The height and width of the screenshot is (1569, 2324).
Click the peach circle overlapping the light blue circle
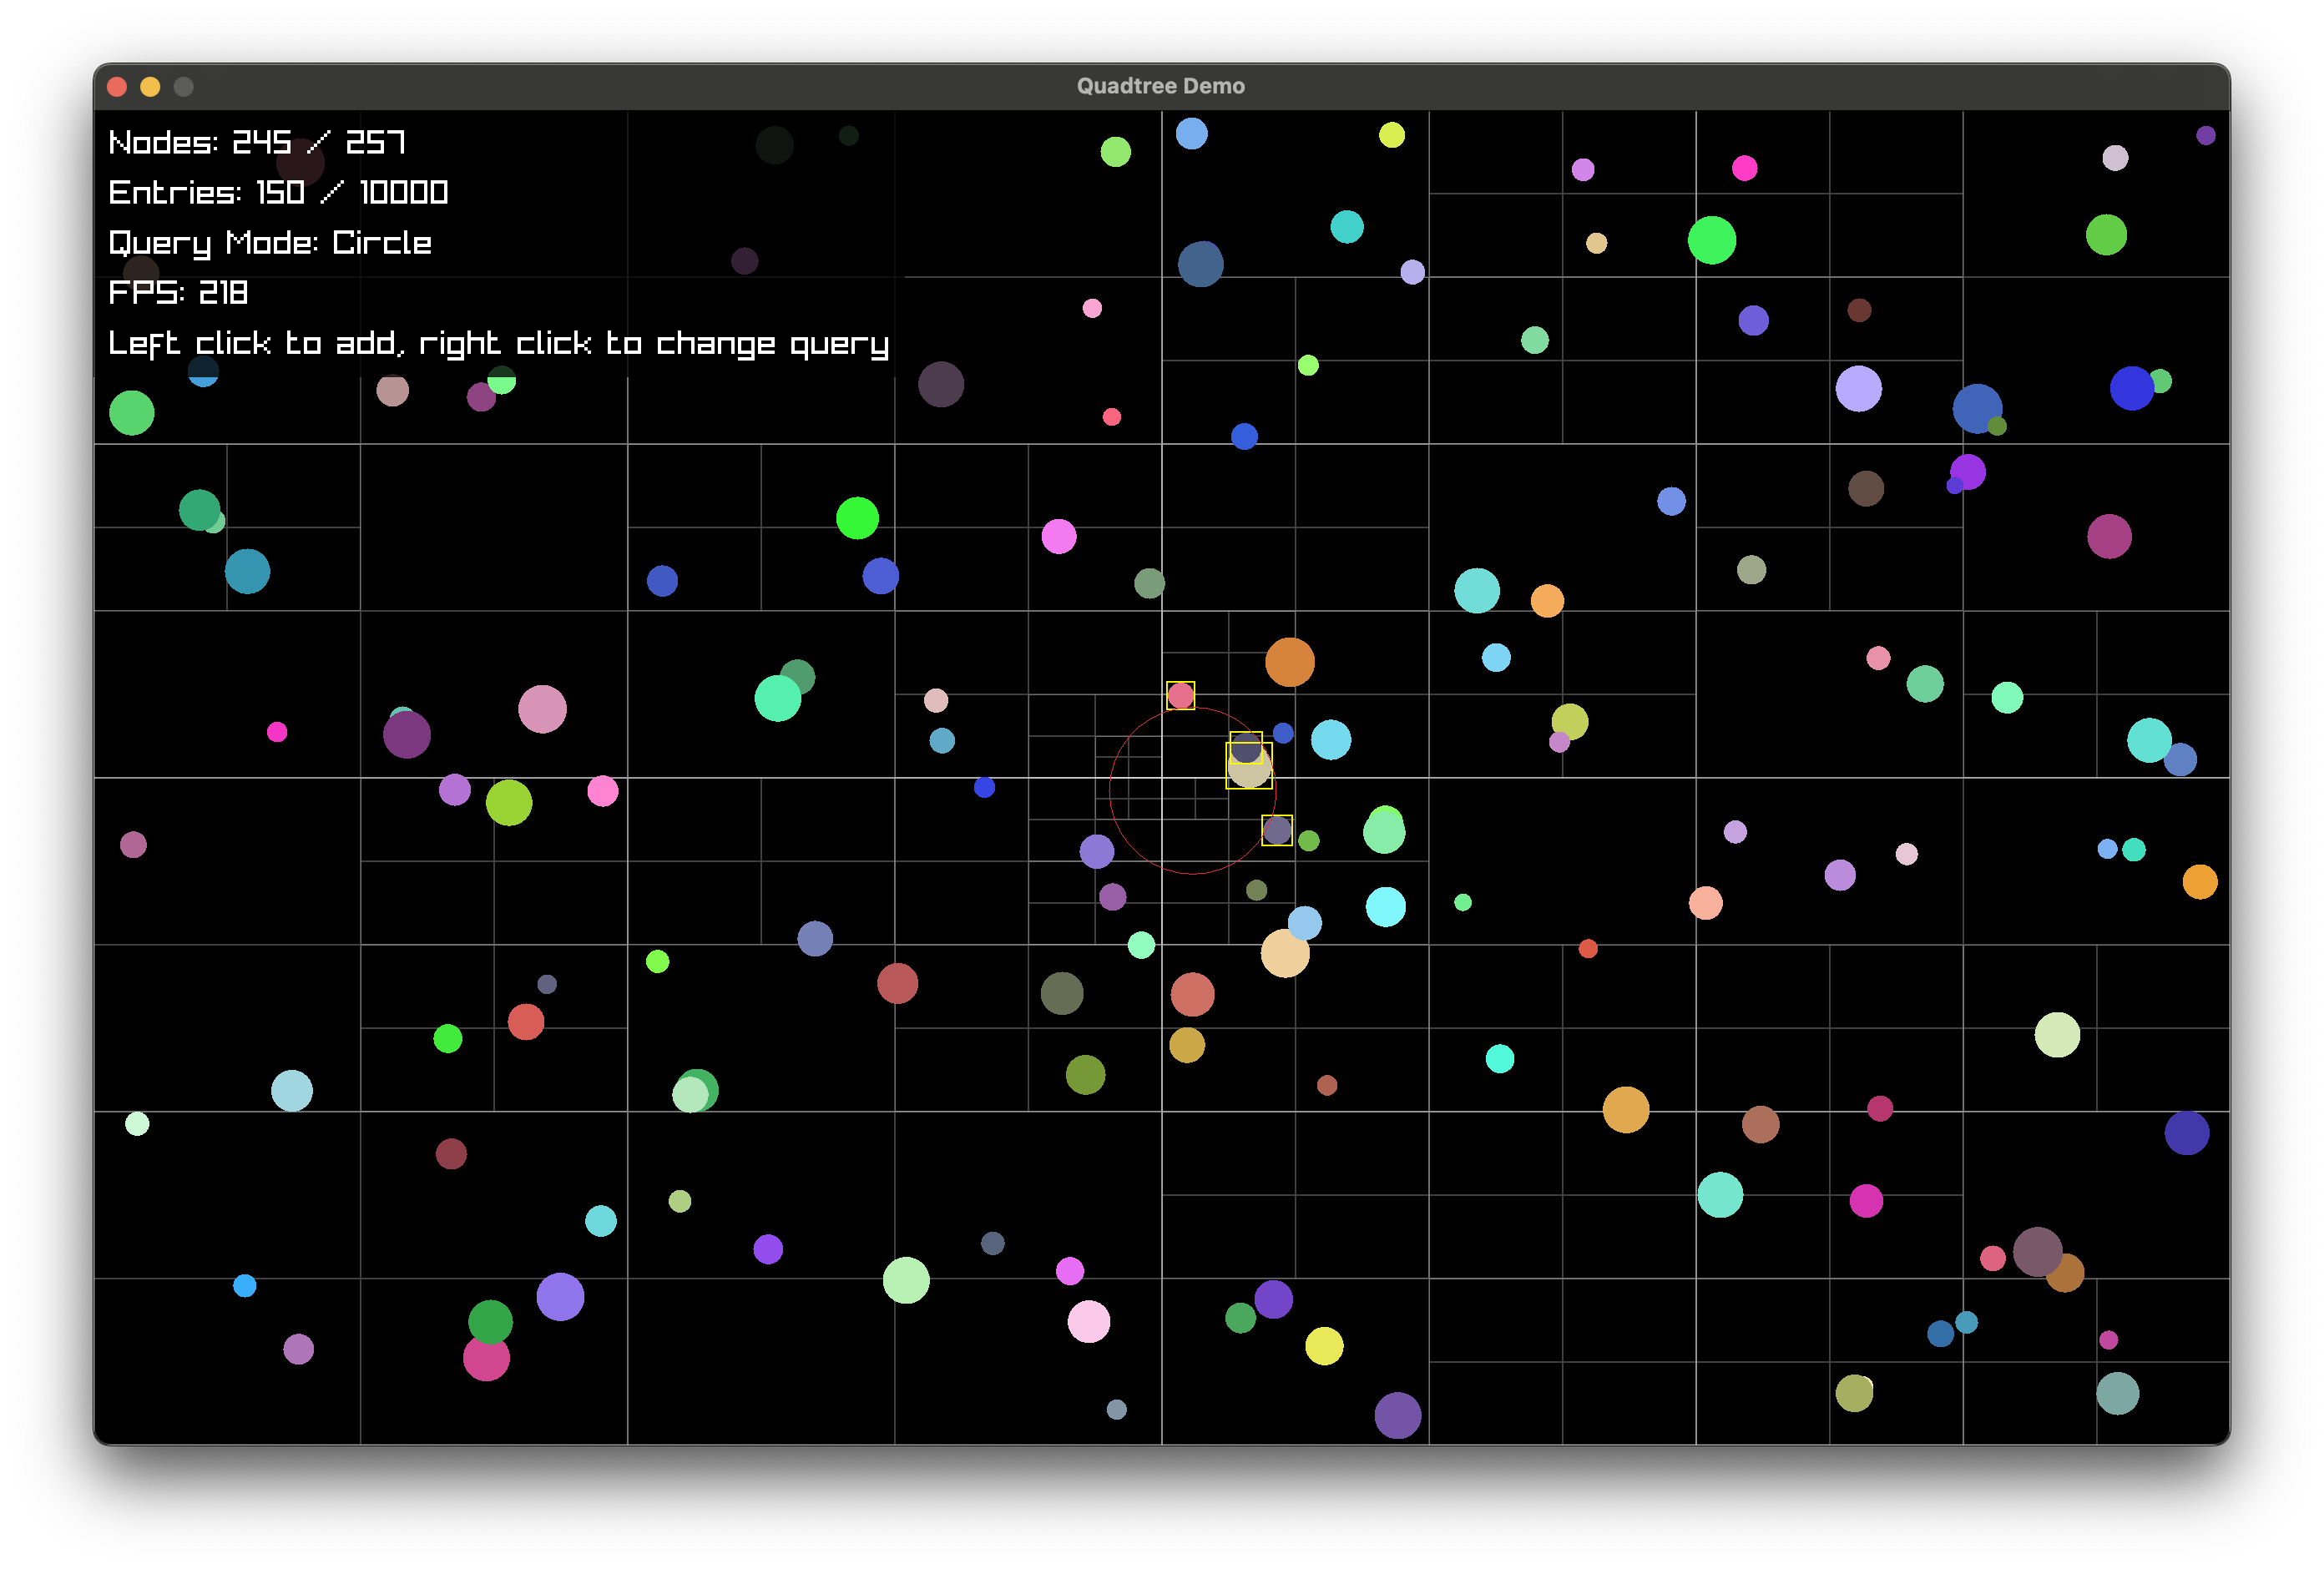point(1284,953)
